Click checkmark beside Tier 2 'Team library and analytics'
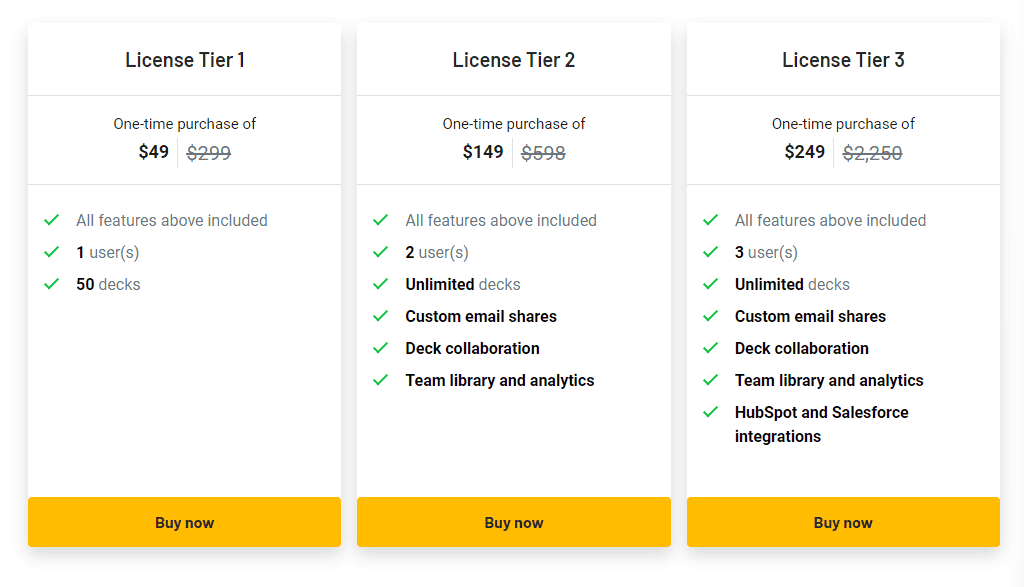1024x587 pixels. 380,380
